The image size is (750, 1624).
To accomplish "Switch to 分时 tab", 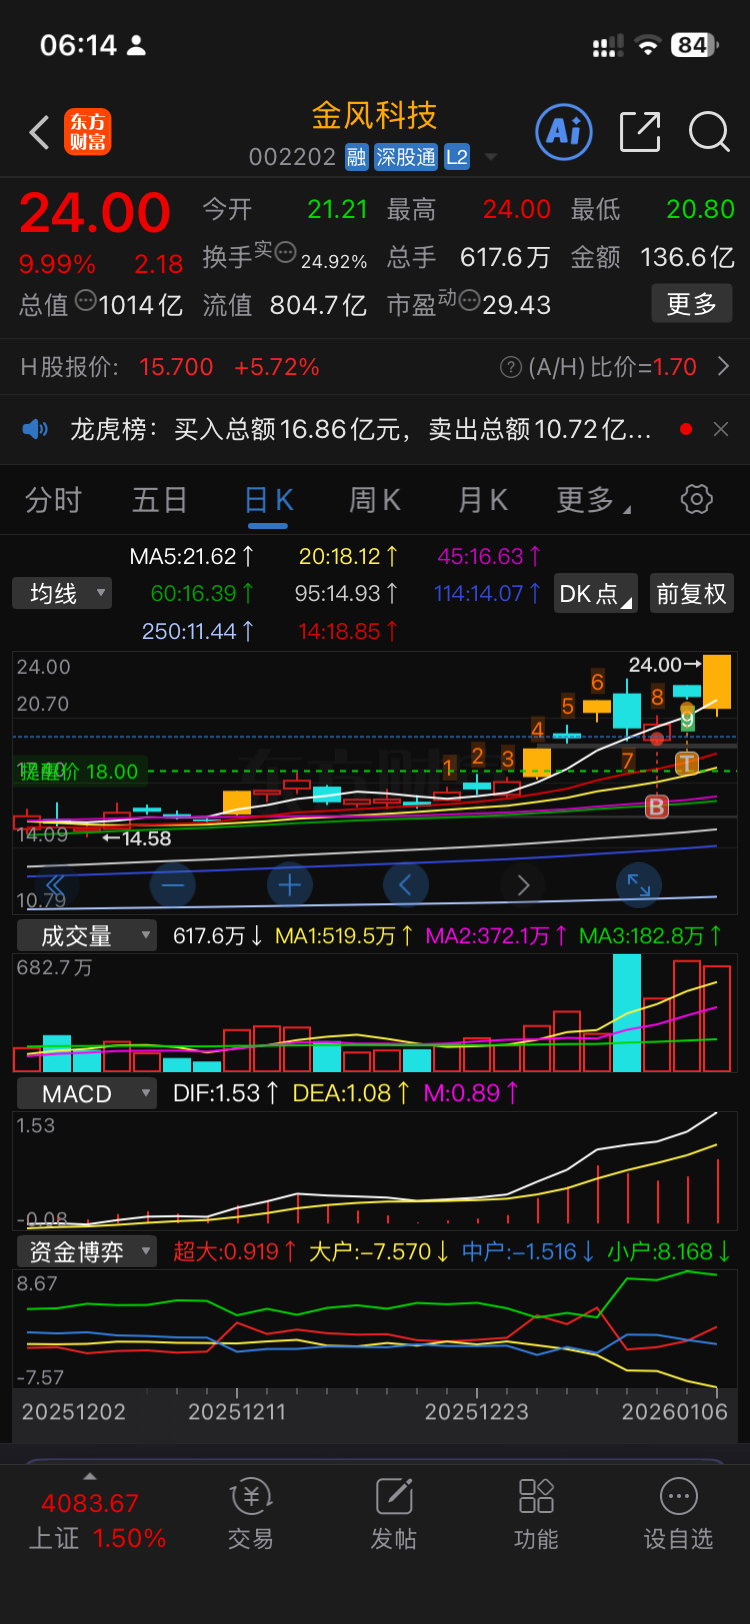I will [x=53, y=499].
